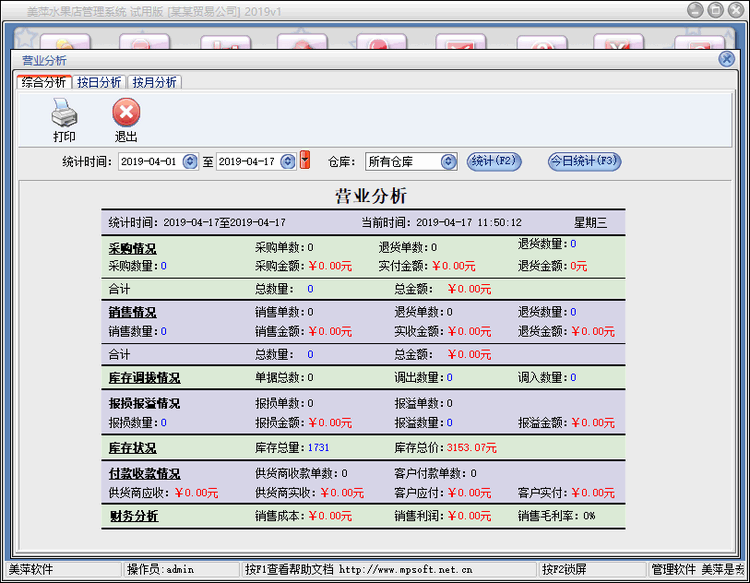Expand the 所有仓库 warehouse combo box
This screenshot has width=750, height=583.
(x=448, y=162)
